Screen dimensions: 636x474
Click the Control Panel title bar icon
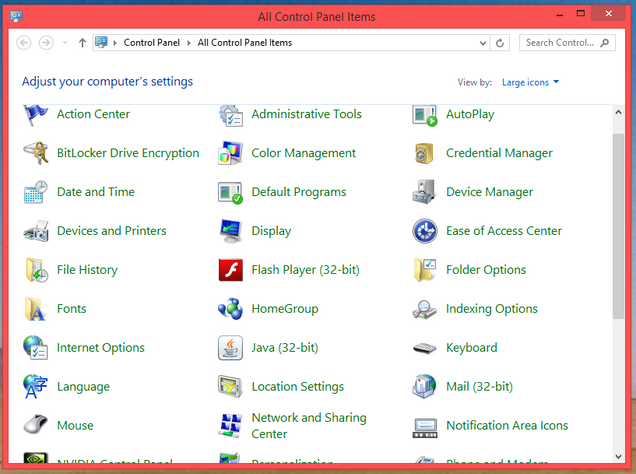click(17, 16)
